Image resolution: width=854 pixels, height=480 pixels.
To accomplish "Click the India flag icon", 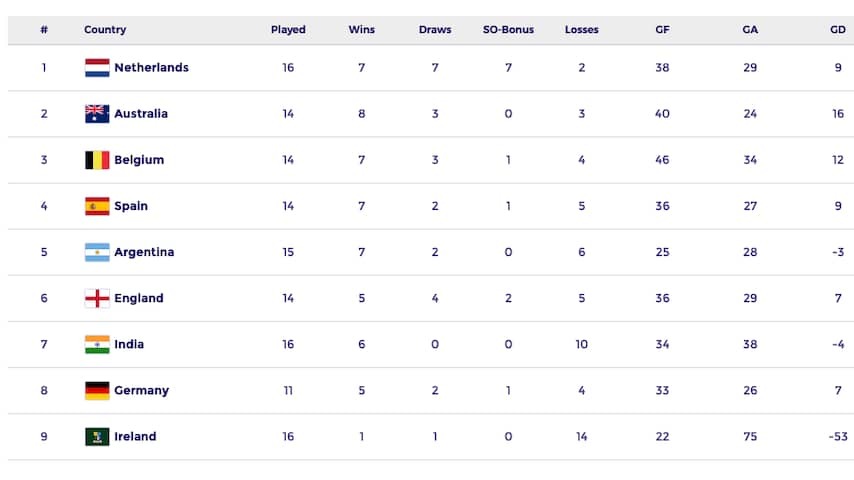I will [97, 344].
